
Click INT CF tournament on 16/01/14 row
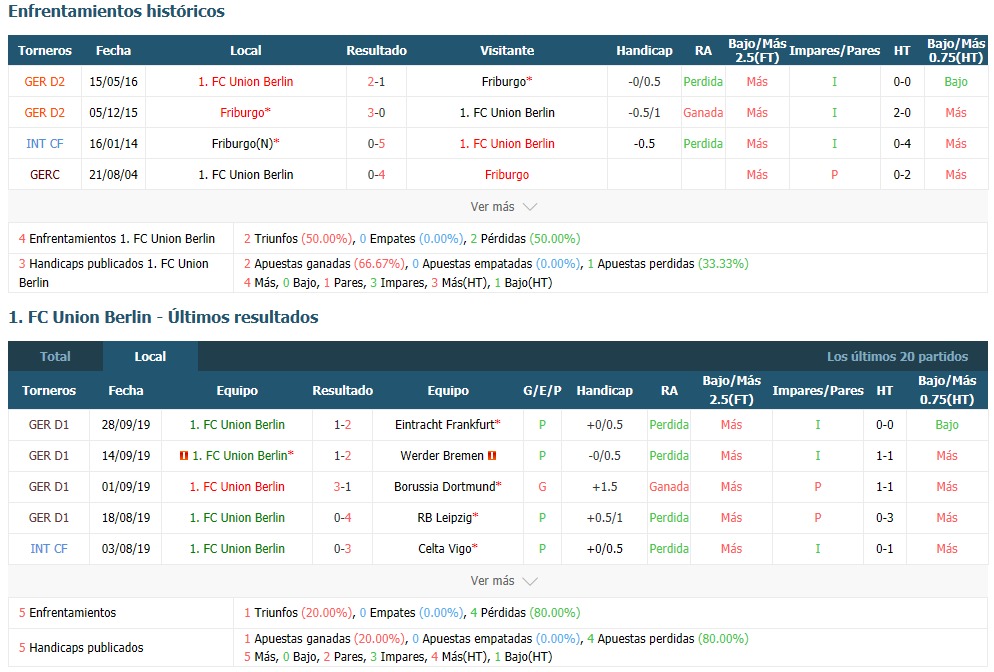44,144
